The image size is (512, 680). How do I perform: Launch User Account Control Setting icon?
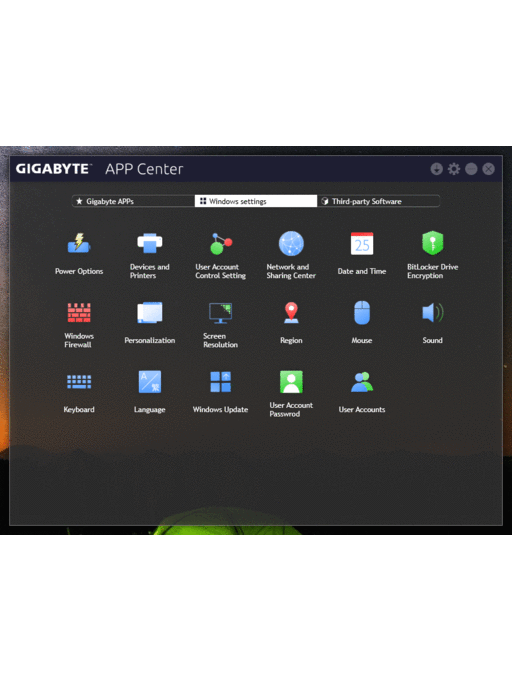221,243
